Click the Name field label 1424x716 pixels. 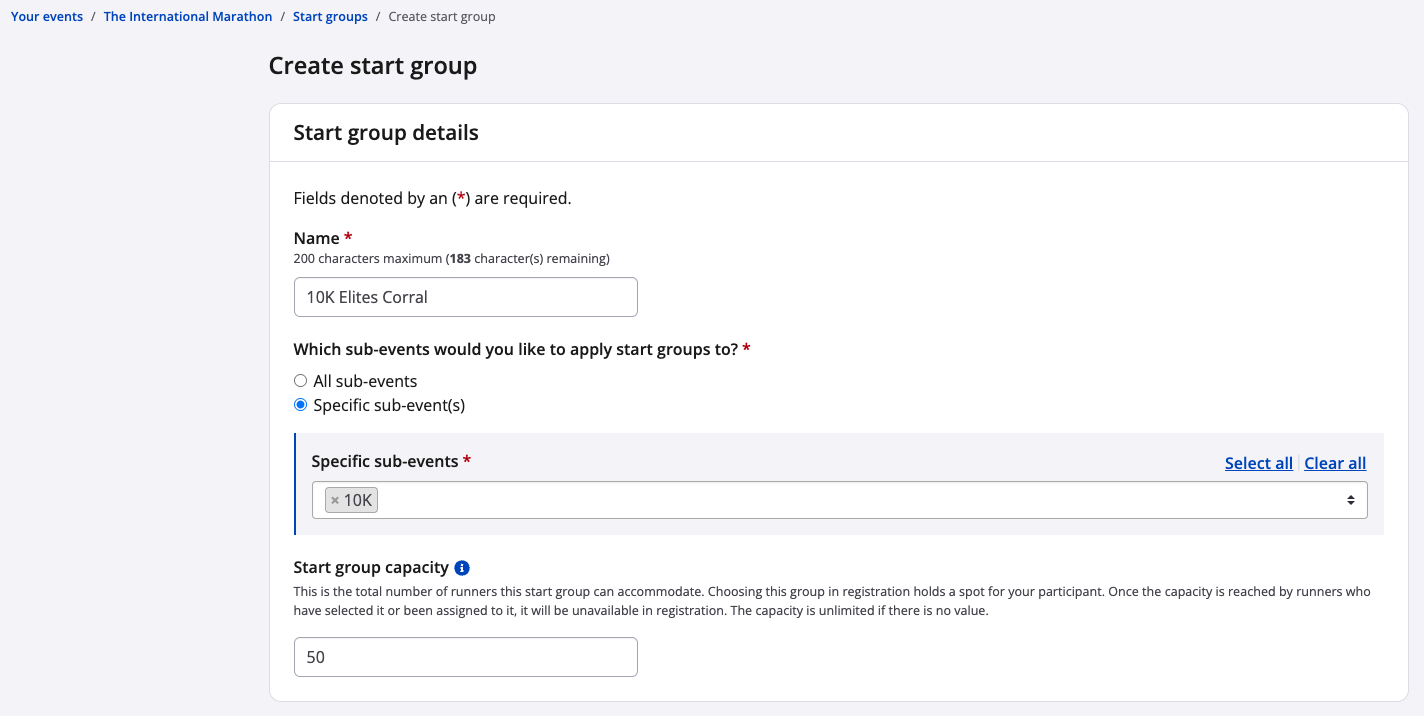click(317, 238)
